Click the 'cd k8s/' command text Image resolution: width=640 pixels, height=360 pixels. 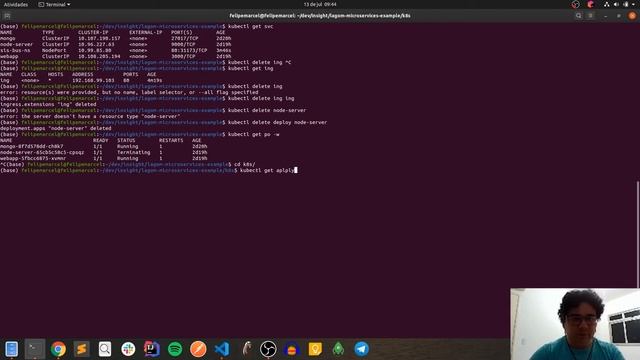point(244,164)
